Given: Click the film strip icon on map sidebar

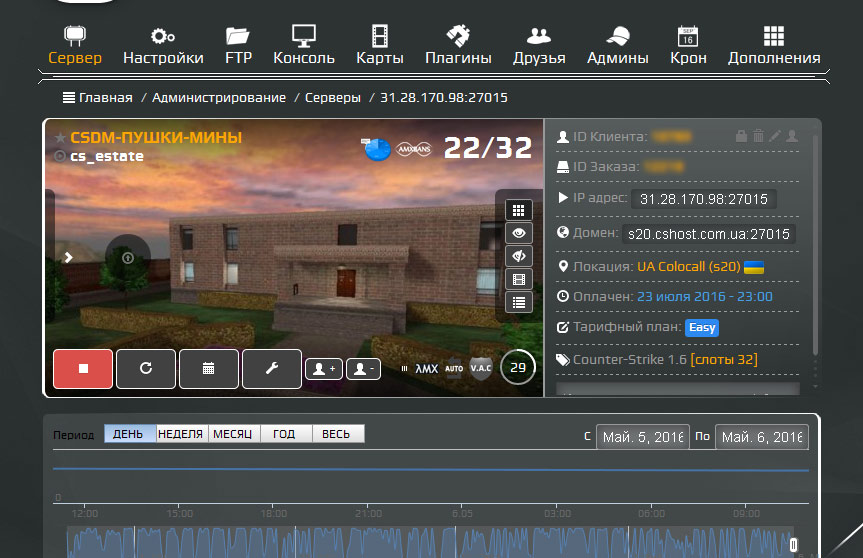Looking at the screenshot, I should pyautogui.click(x=518, y=280).
